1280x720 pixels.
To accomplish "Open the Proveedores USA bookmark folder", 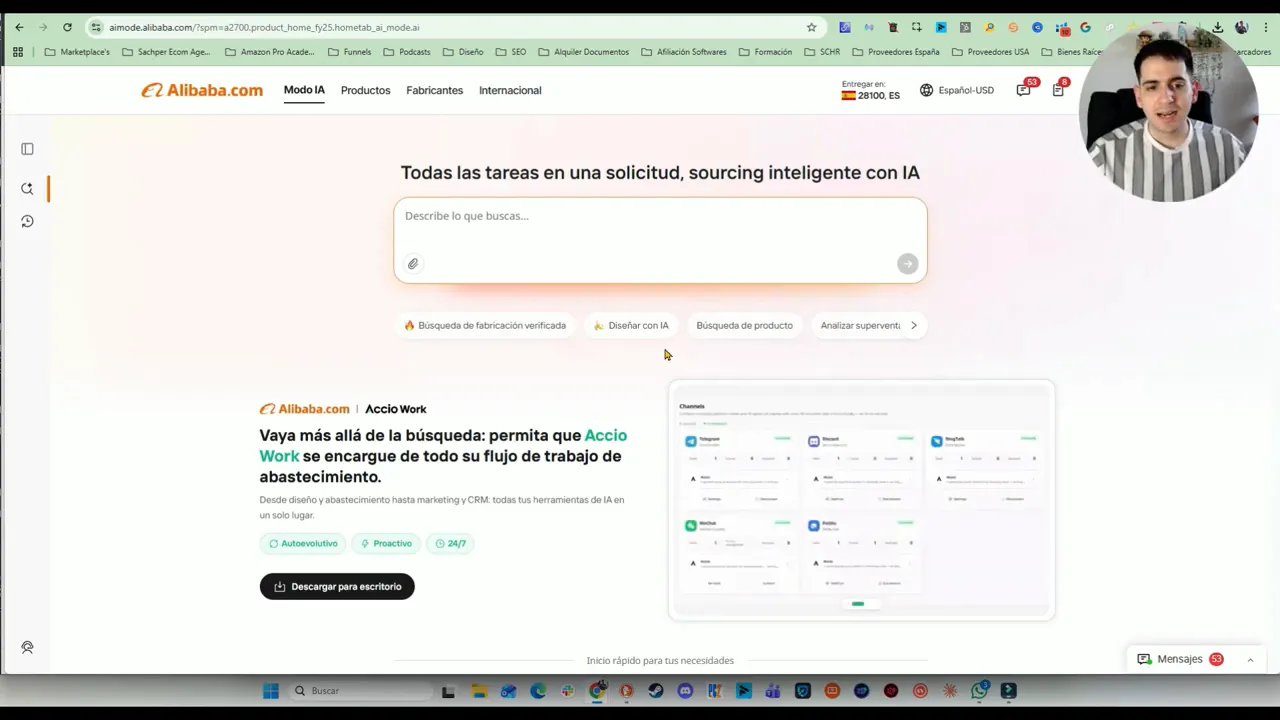I will point(990,52).
